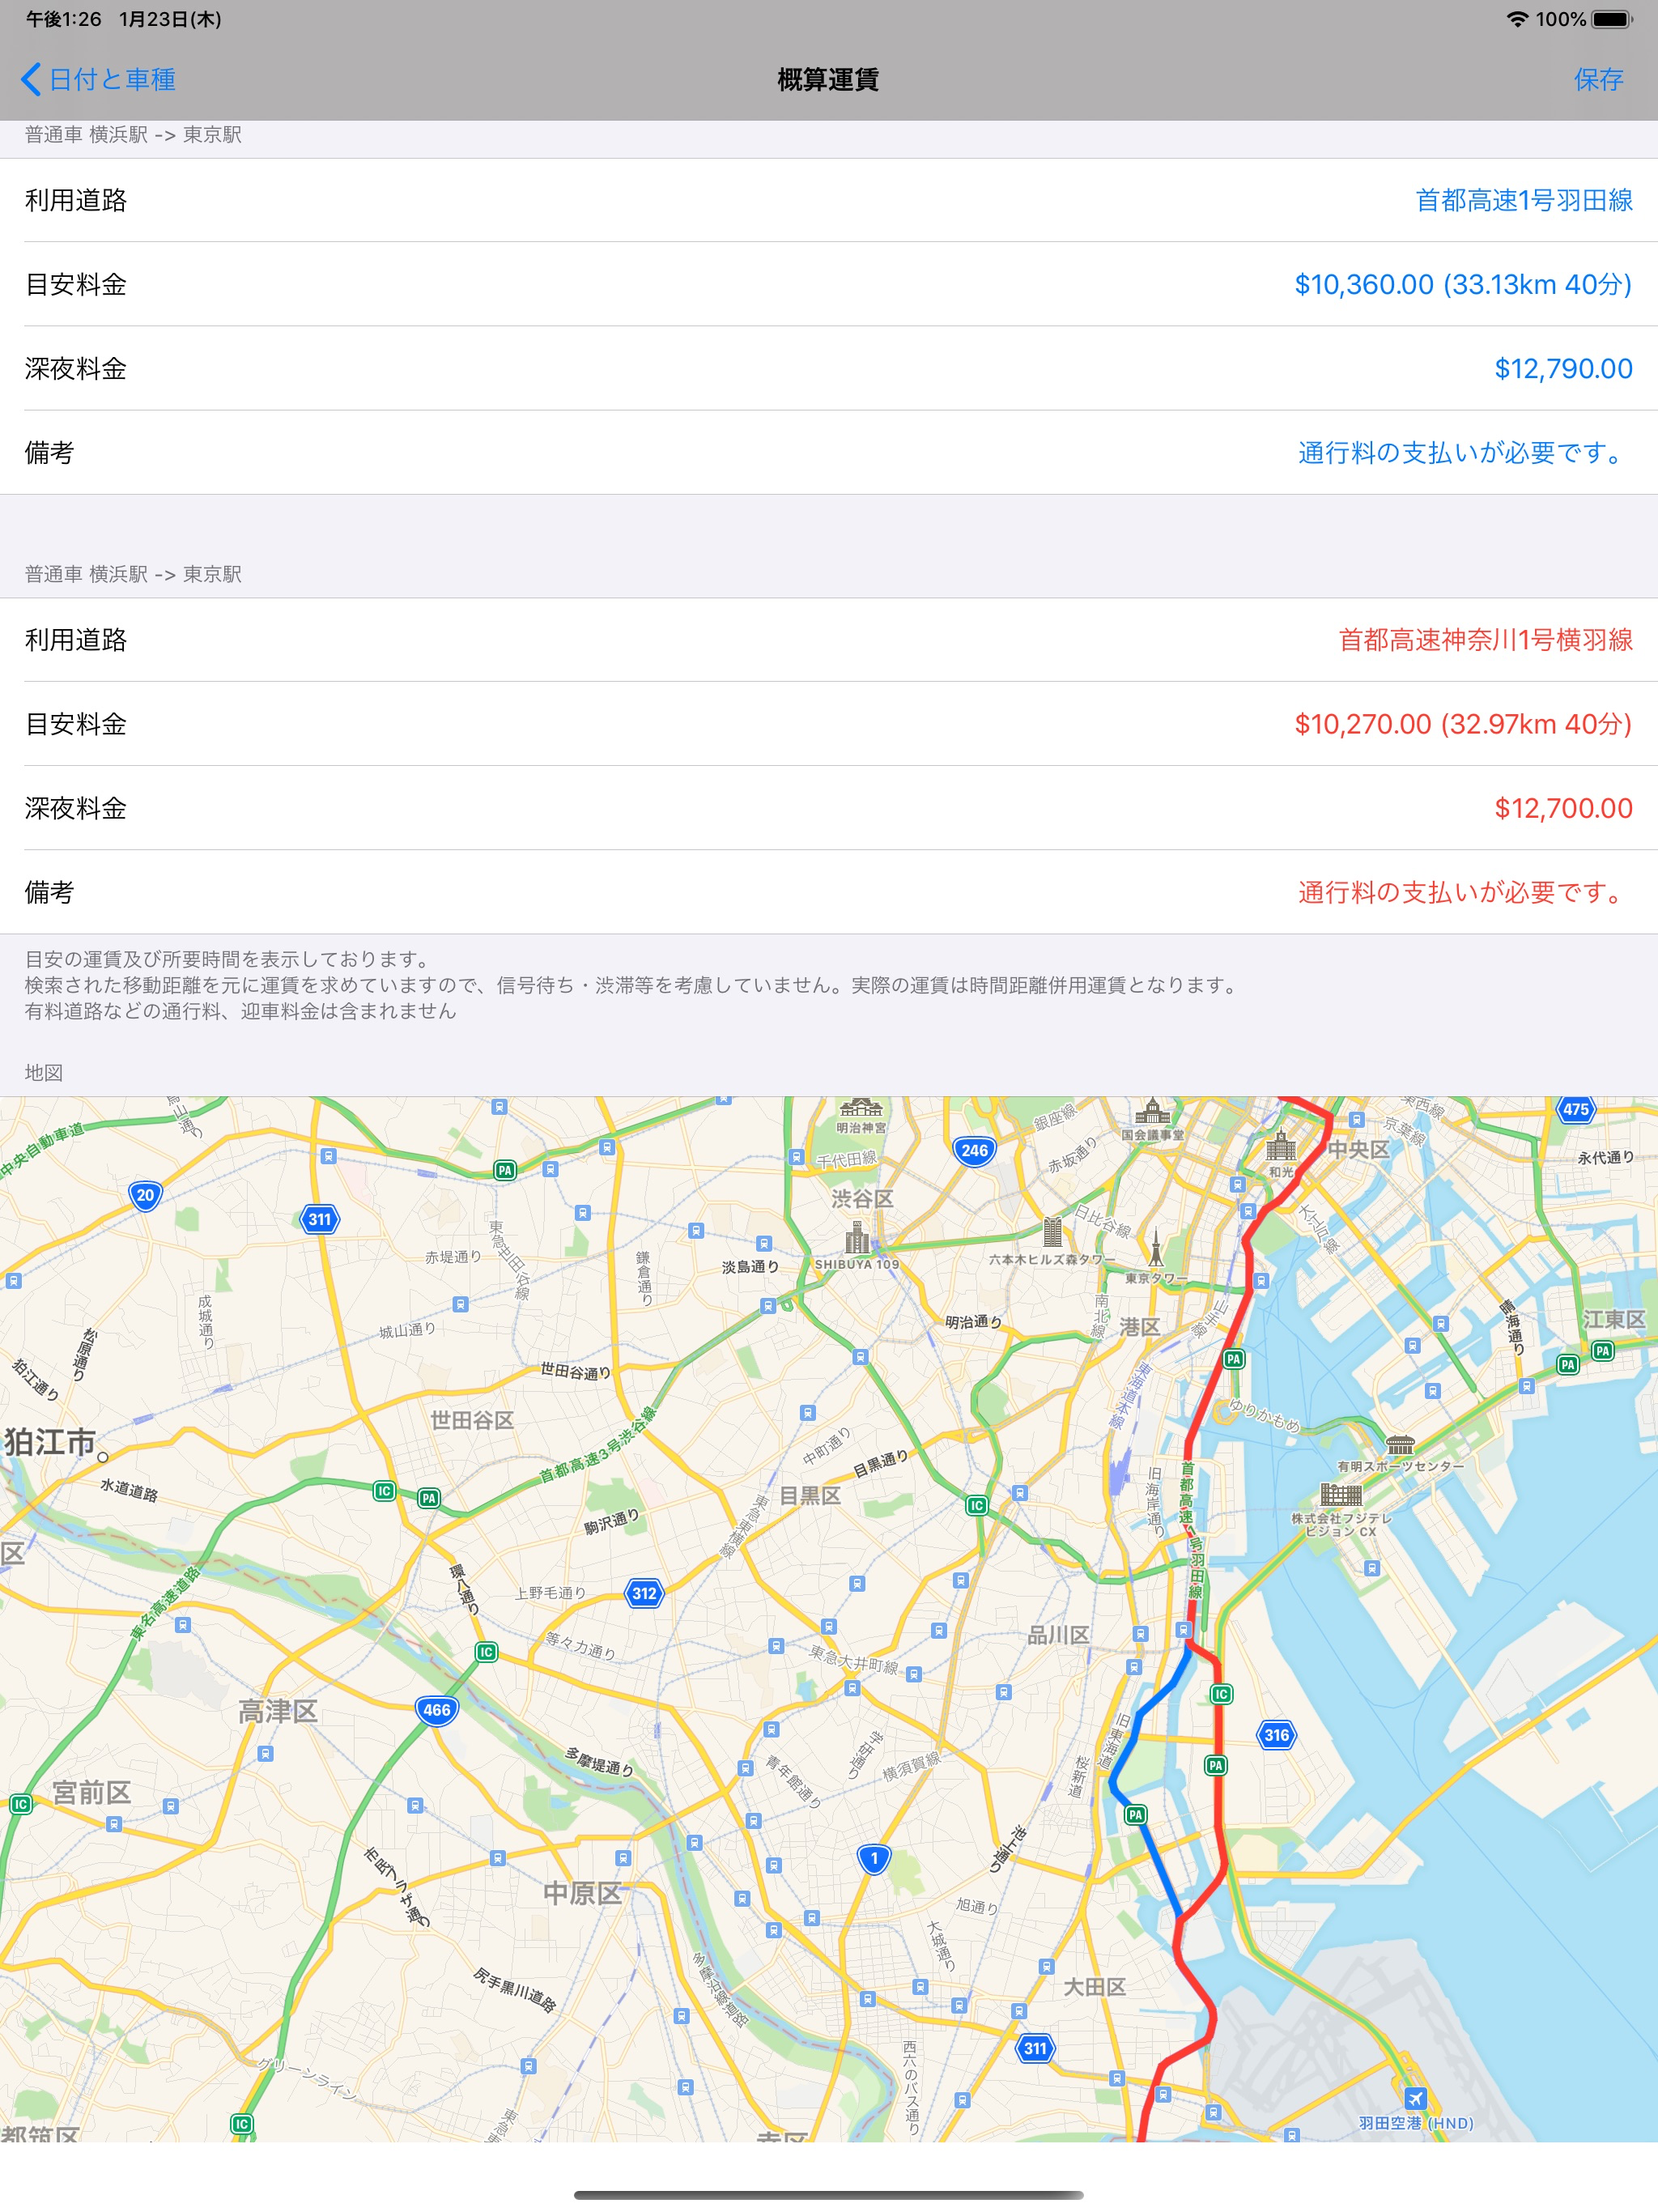
Task: Tap the PA marker on the blue route
Action: [1135, 1815]
